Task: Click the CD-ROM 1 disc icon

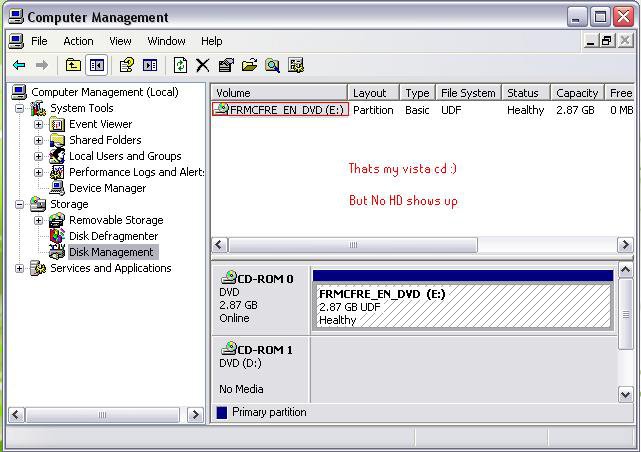Action: pos(229,348)
